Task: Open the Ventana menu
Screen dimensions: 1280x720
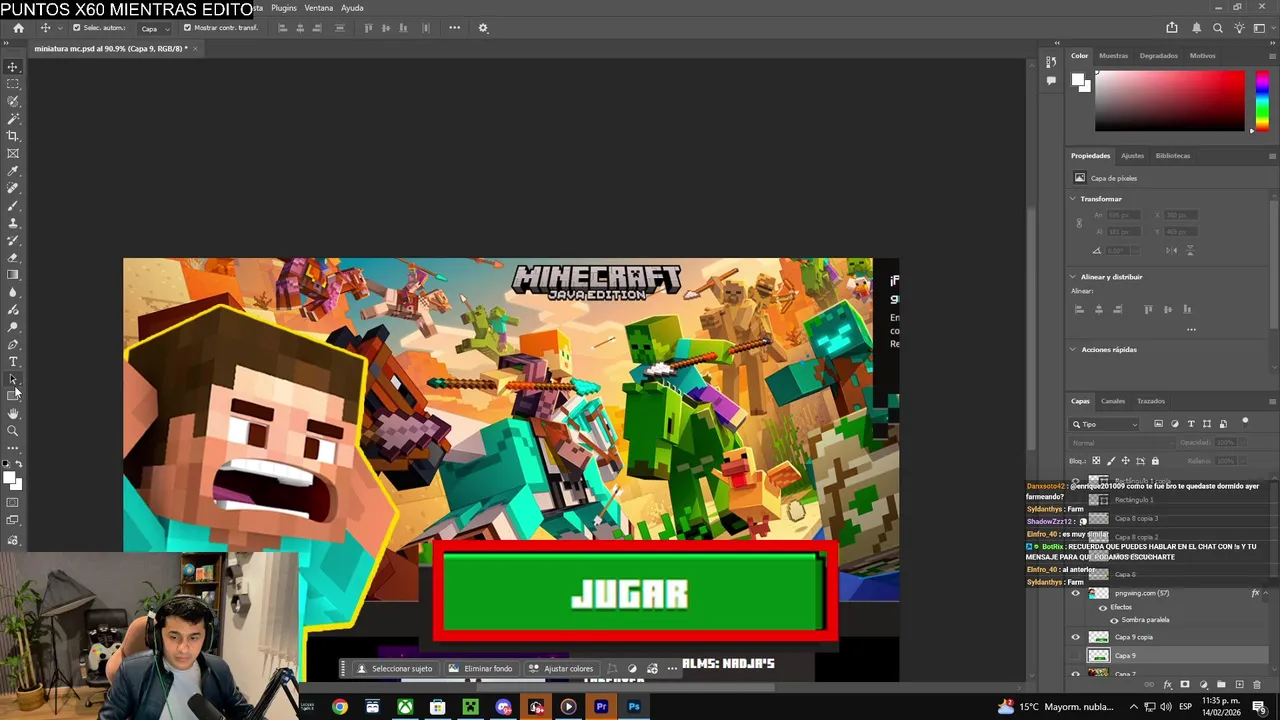Action: (x=318, y=8)
